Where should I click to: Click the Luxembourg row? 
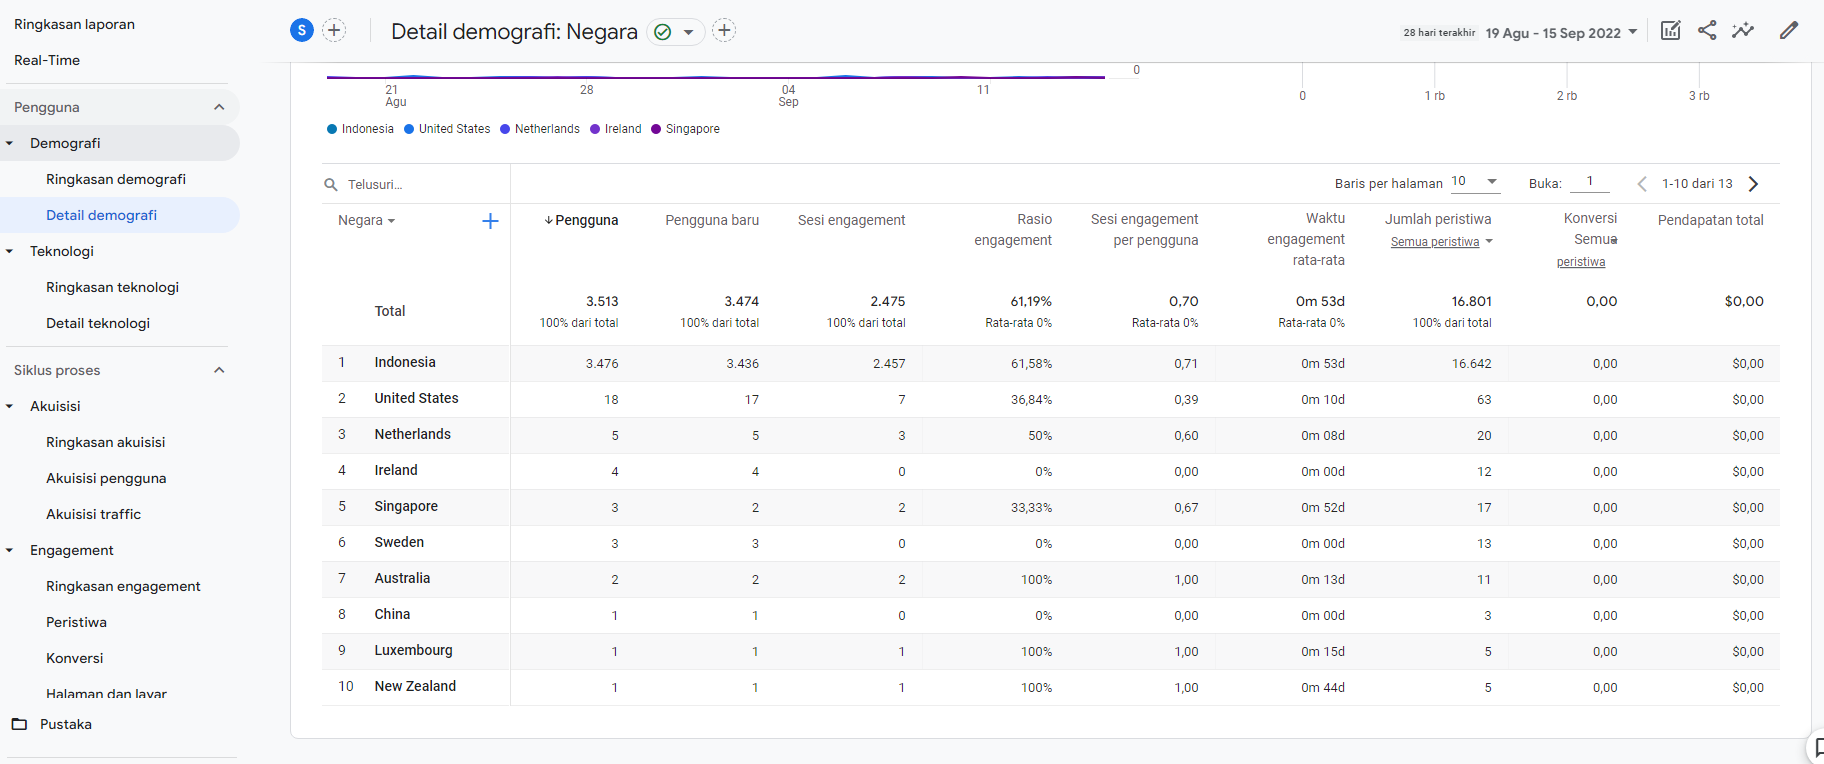point(1050,651)
